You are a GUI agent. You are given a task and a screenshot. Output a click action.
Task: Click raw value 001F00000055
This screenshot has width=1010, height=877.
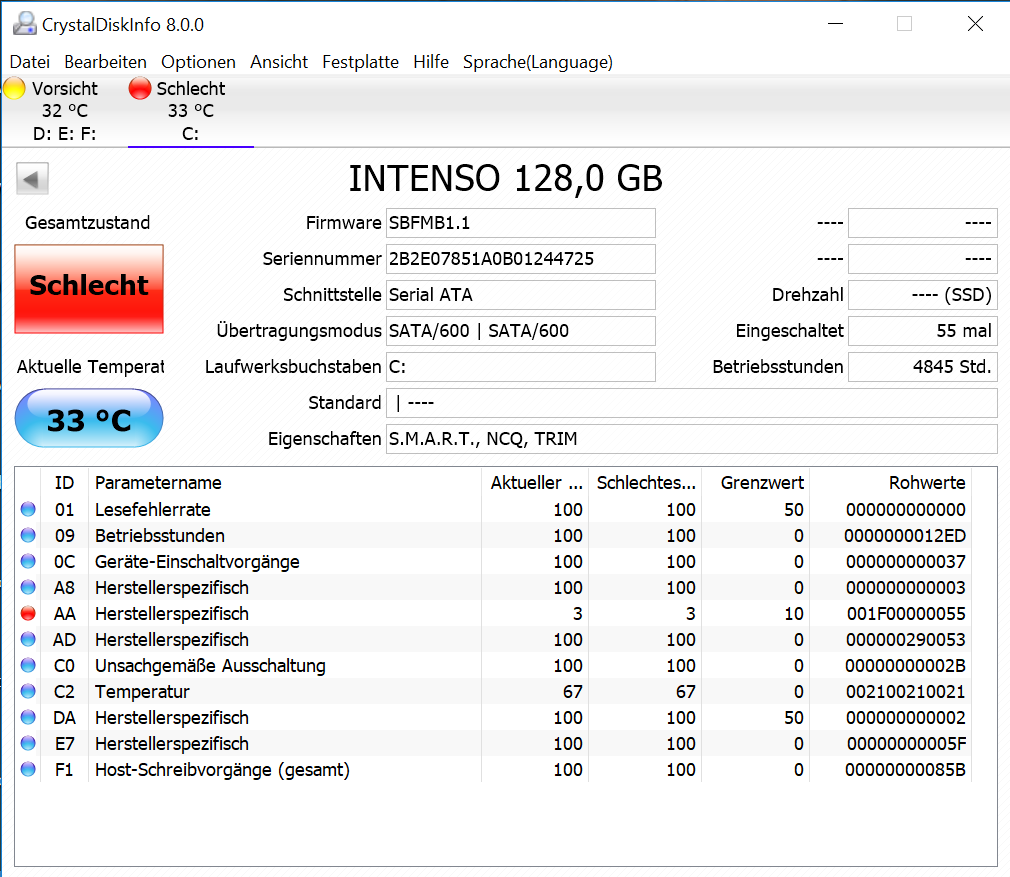906,614
